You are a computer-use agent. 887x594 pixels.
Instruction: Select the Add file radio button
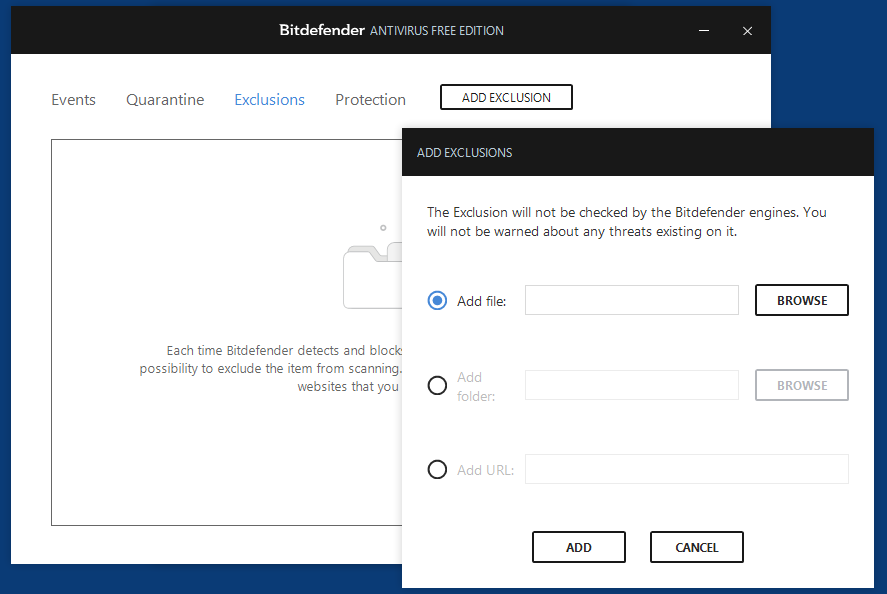(437, 300)
